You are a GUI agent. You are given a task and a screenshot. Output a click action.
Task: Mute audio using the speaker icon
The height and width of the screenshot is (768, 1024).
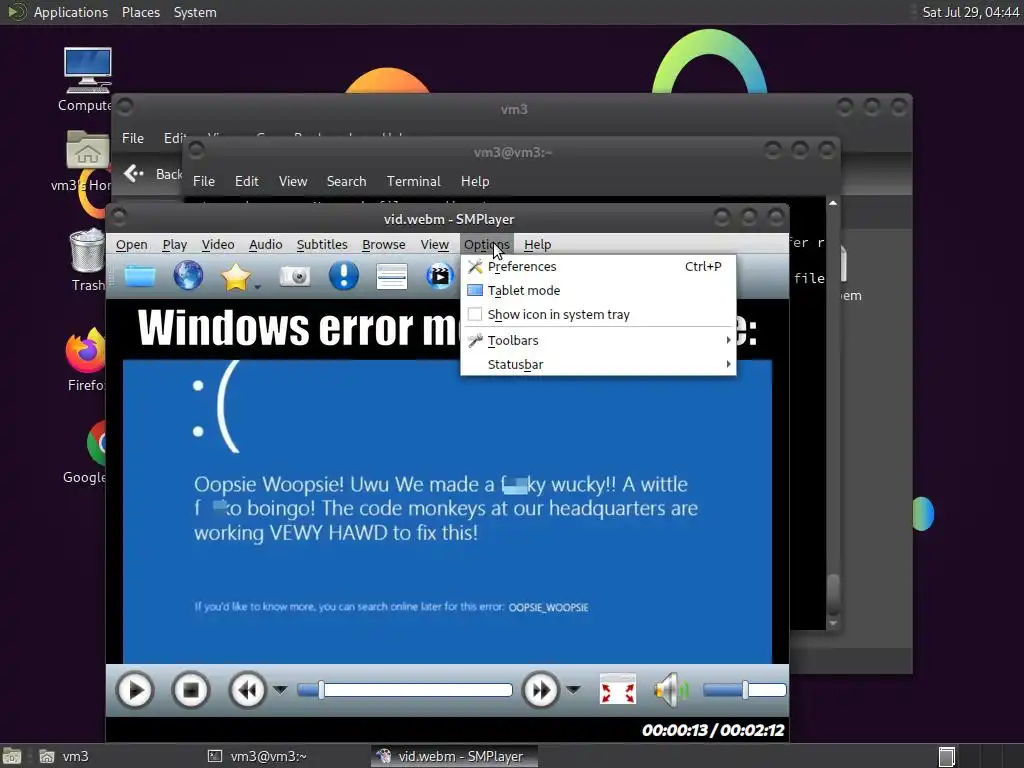point(671,690)
